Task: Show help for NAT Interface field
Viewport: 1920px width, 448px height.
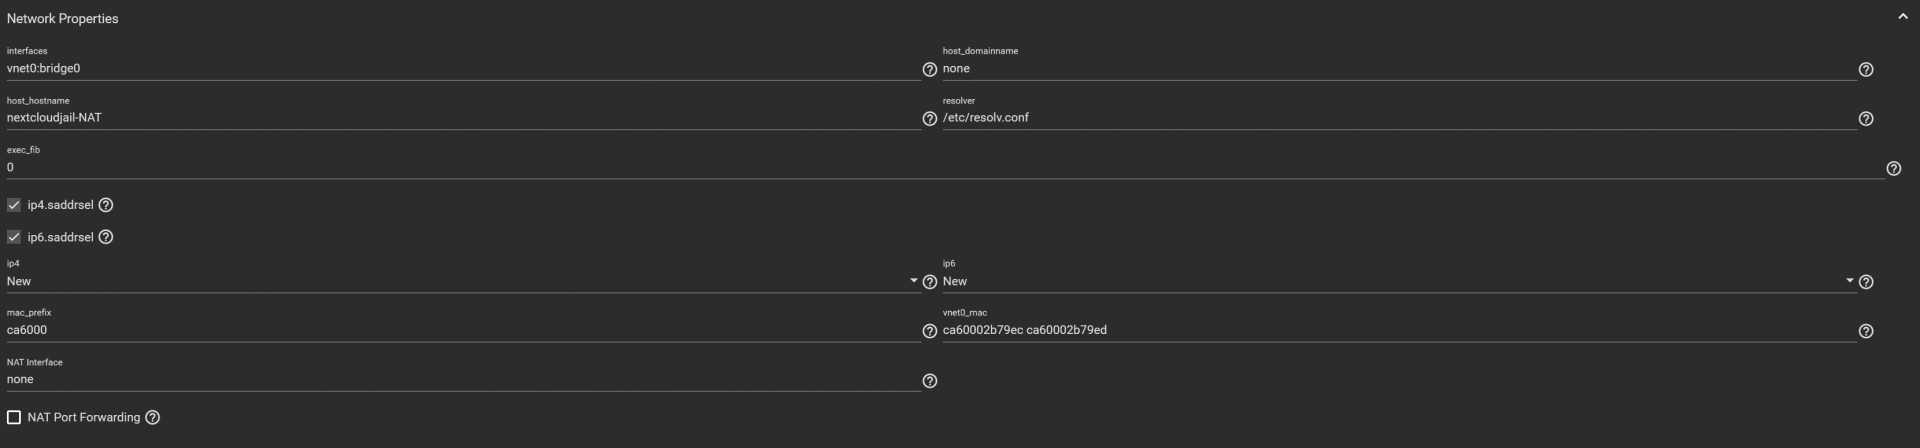Action: [x=929, y=381]
